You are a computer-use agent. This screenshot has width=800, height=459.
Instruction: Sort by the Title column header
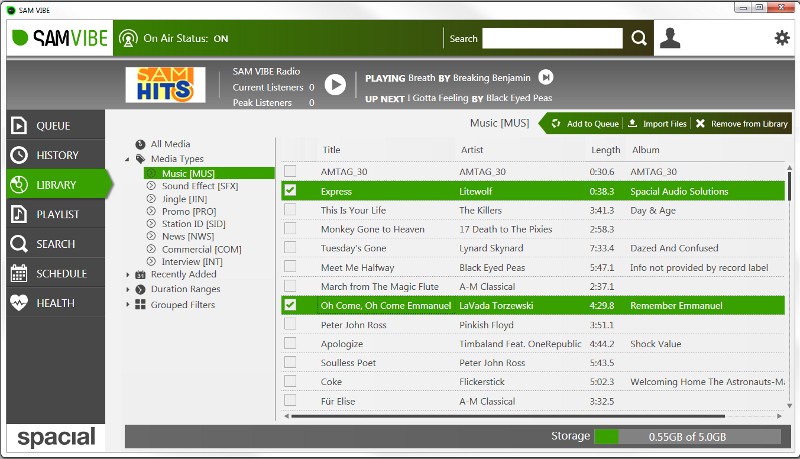tap(331, 149)
